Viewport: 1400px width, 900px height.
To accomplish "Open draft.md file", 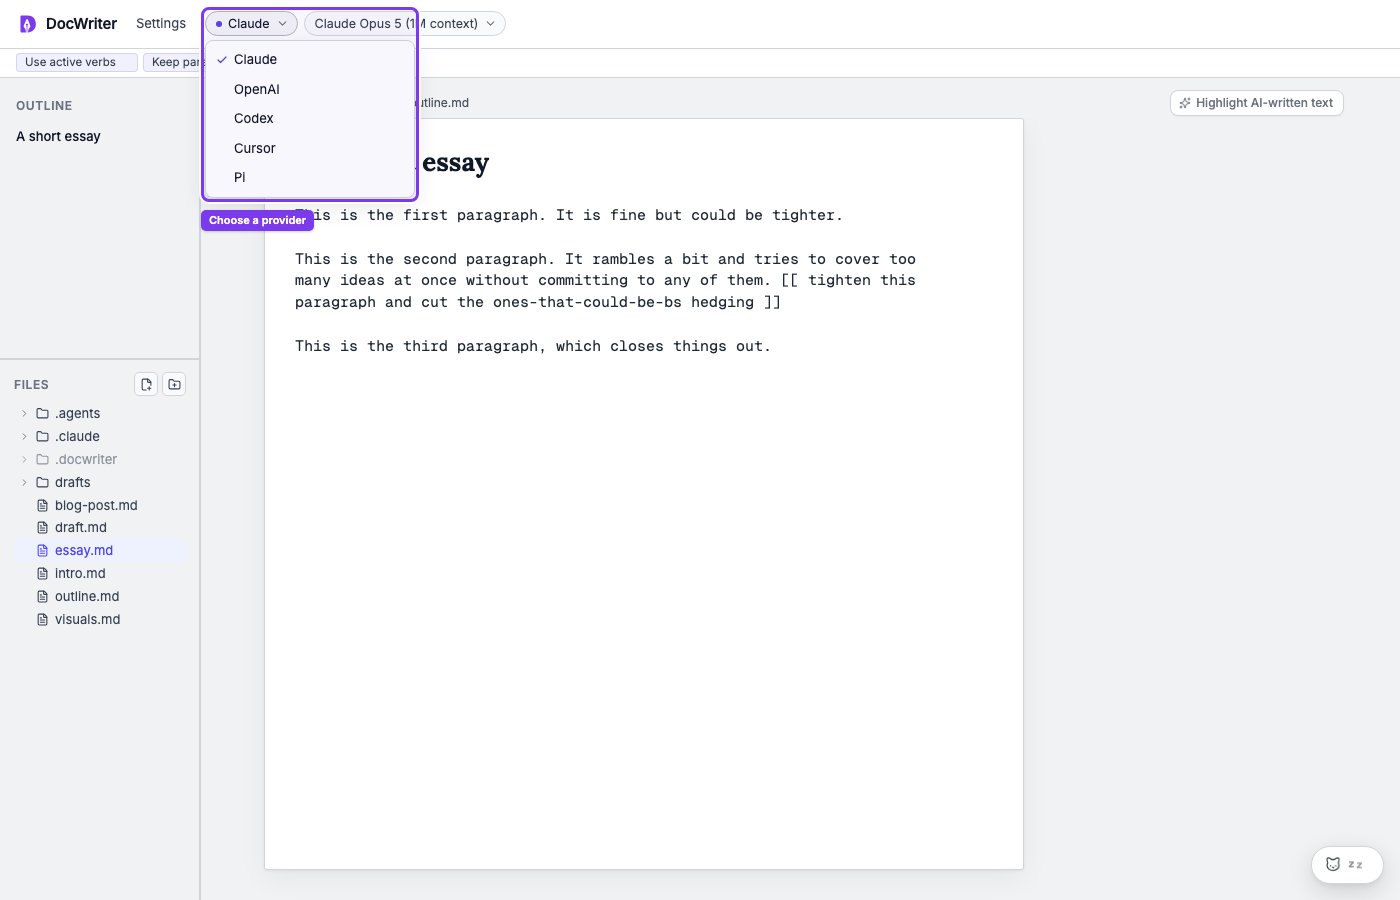I will (100, 527).
